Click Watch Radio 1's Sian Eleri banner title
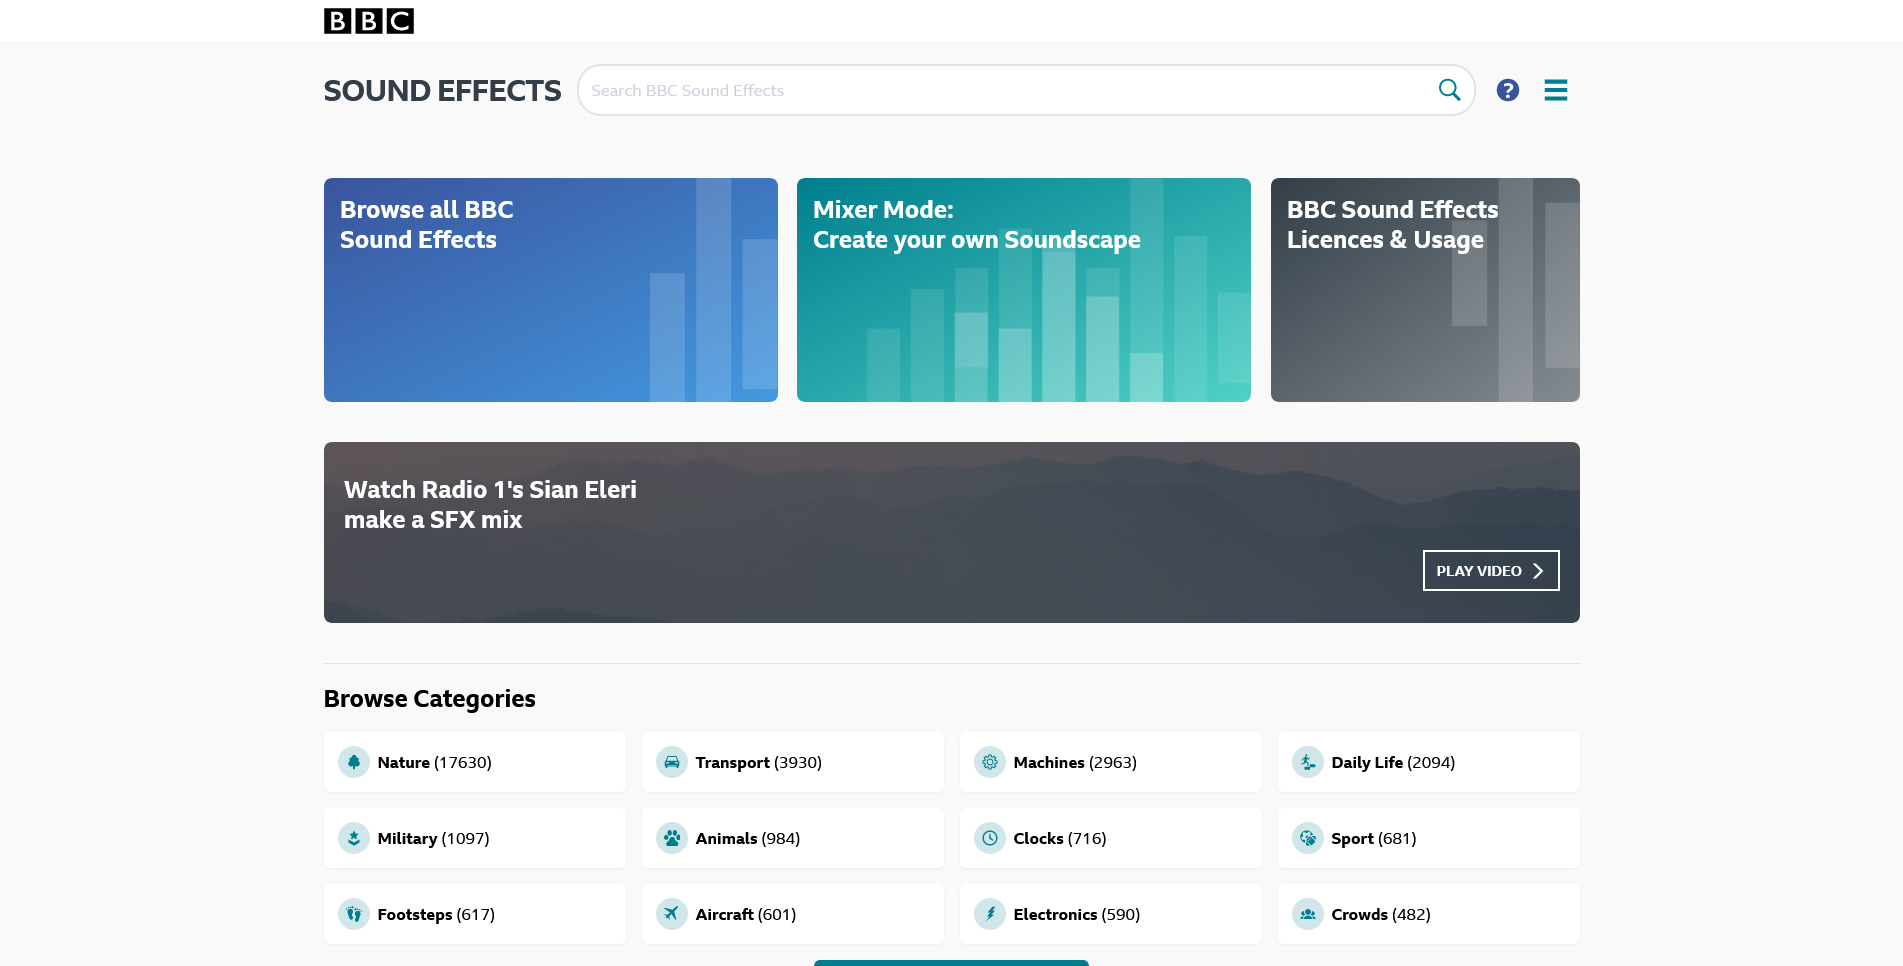 490,505
